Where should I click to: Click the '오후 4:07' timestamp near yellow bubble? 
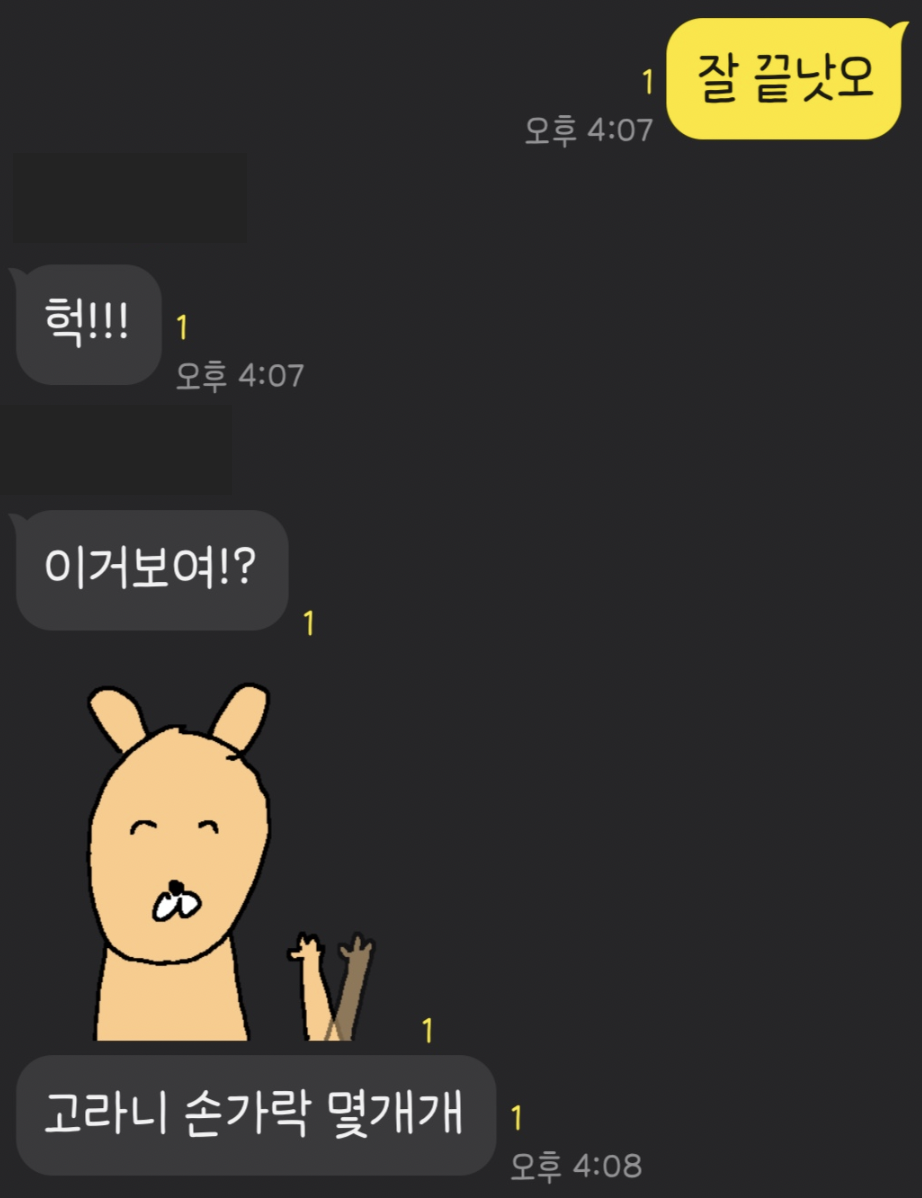pyautogui.click(x=589, y=130)
